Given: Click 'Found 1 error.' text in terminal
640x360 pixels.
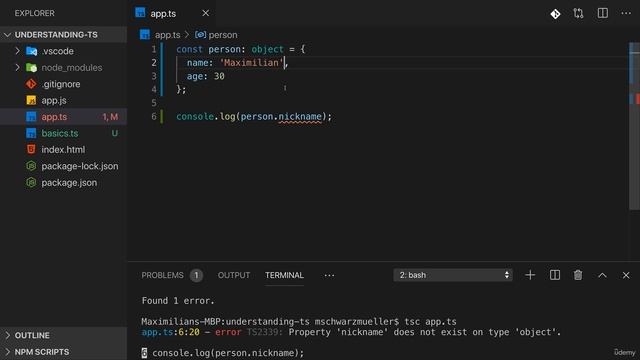Looking at the screenshot, I should point(178,301).
